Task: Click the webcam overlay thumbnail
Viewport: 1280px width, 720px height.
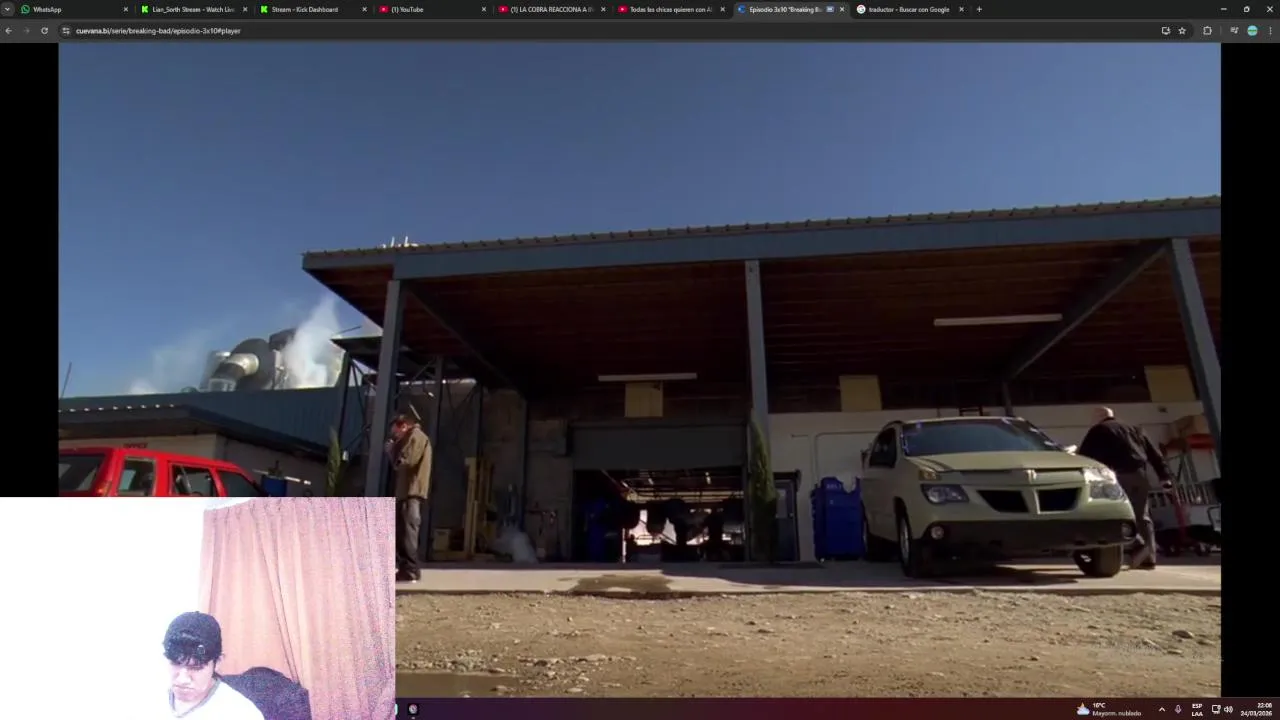Action: [x=197, y=609]
